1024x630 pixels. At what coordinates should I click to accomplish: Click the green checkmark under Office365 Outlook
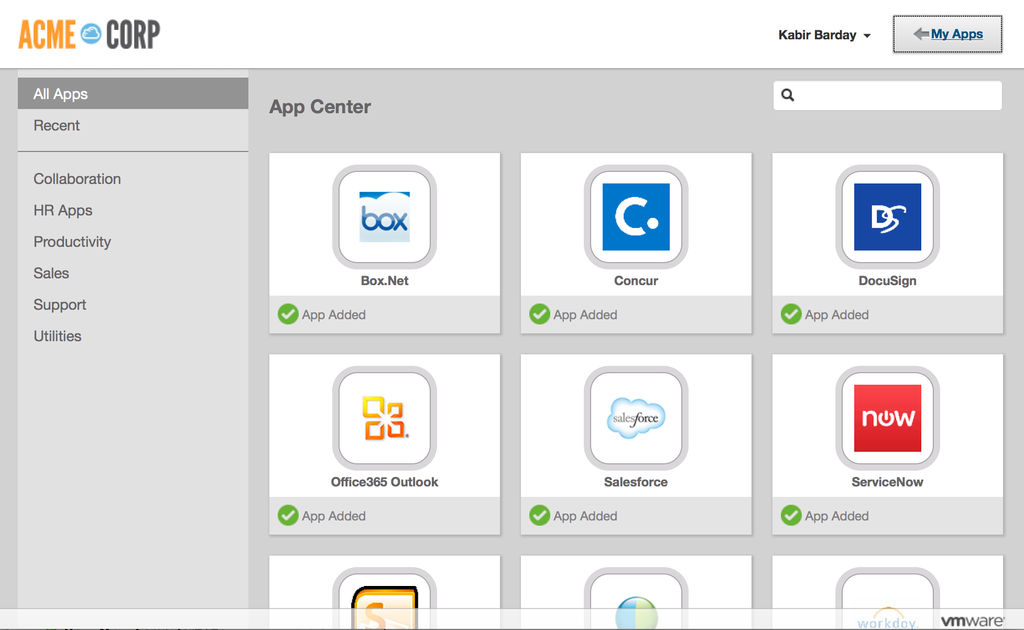tap(288, 515)
